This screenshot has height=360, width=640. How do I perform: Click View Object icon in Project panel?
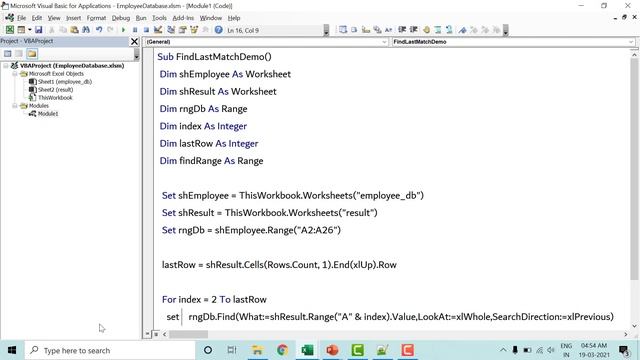19,53
